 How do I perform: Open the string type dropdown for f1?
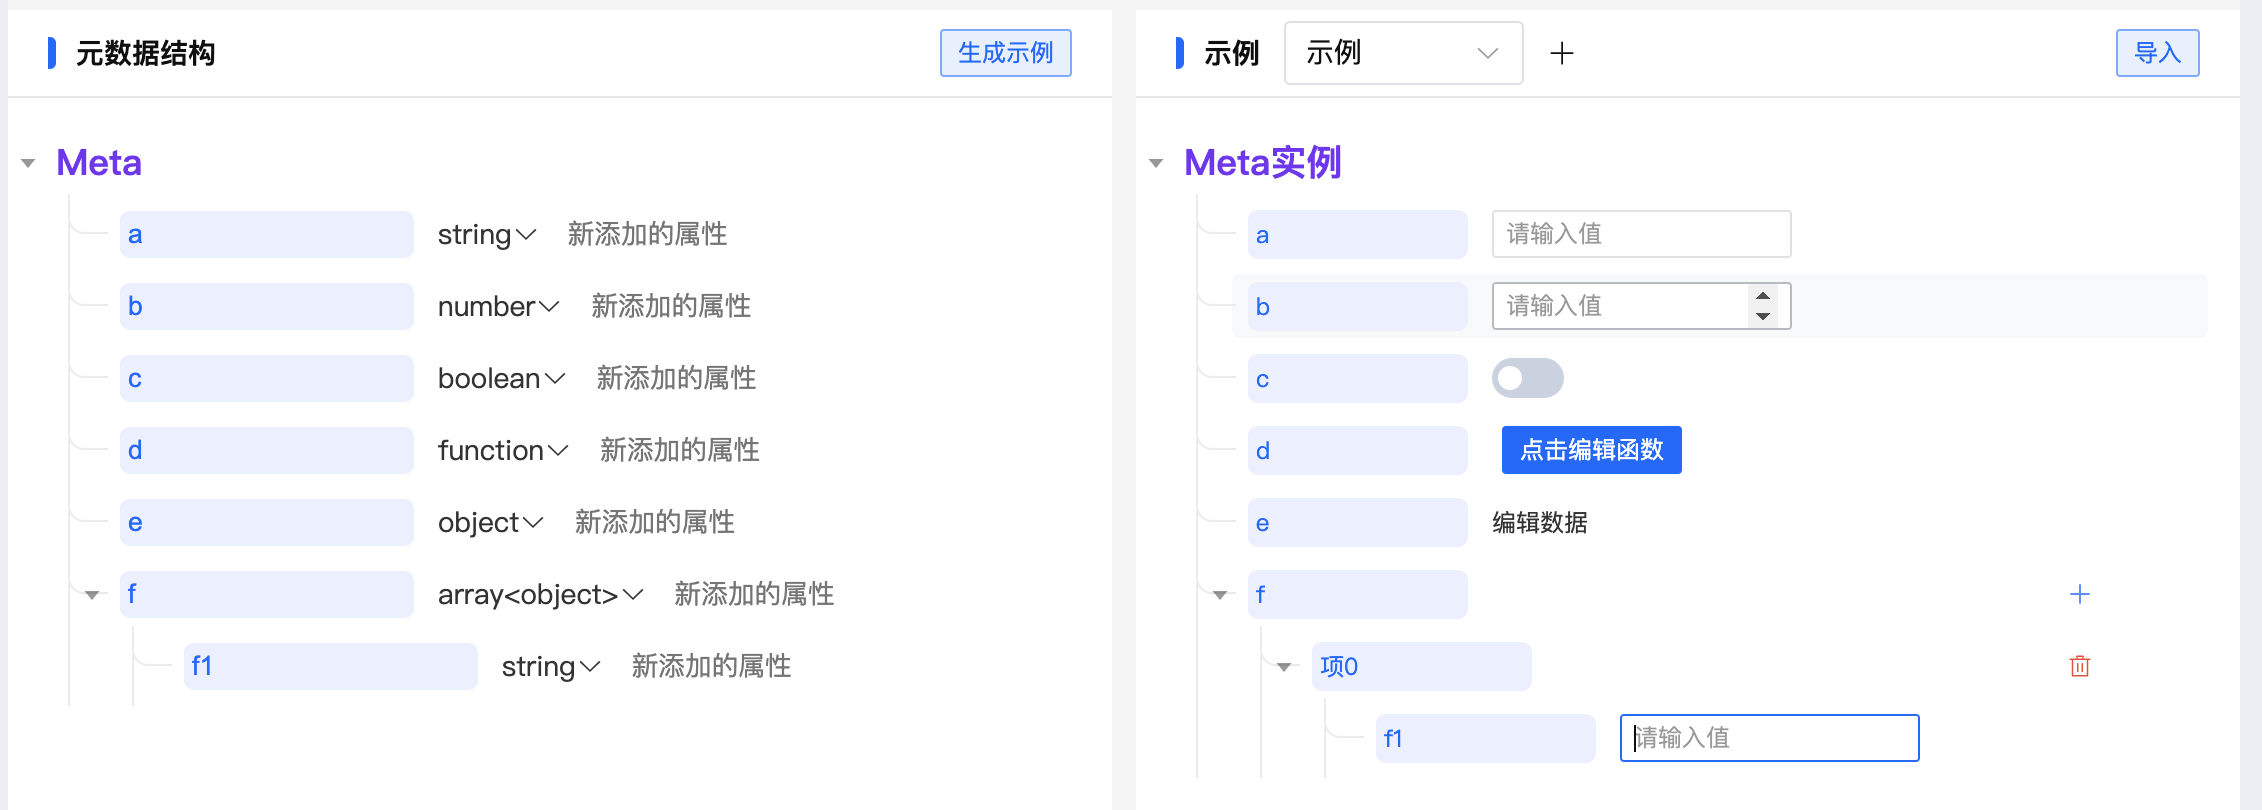pos(551,667)
